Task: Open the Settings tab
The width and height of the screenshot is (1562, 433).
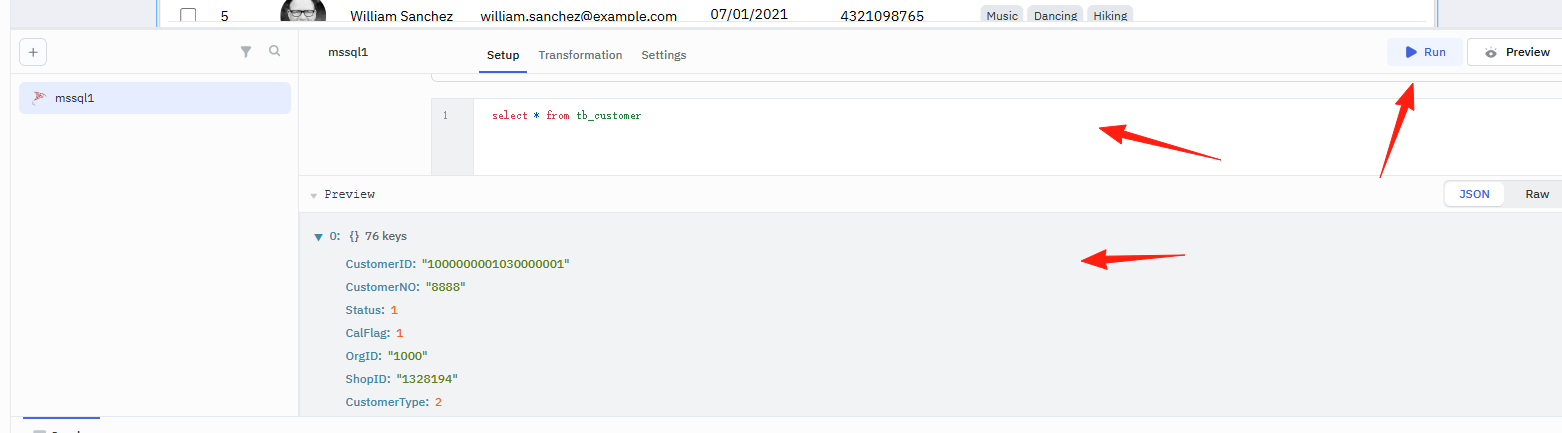Action: (x=664, y=55)
